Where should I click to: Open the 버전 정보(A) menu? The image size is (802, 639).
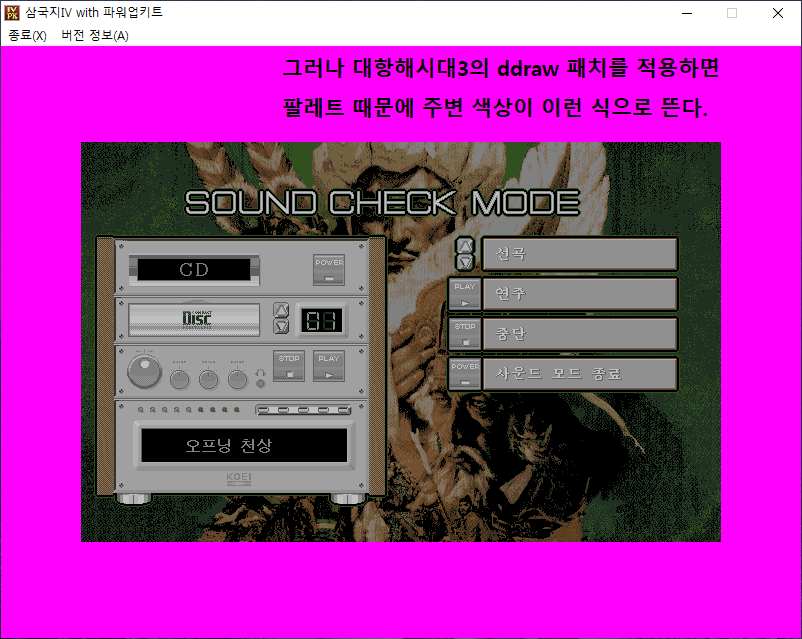point(95,35)
